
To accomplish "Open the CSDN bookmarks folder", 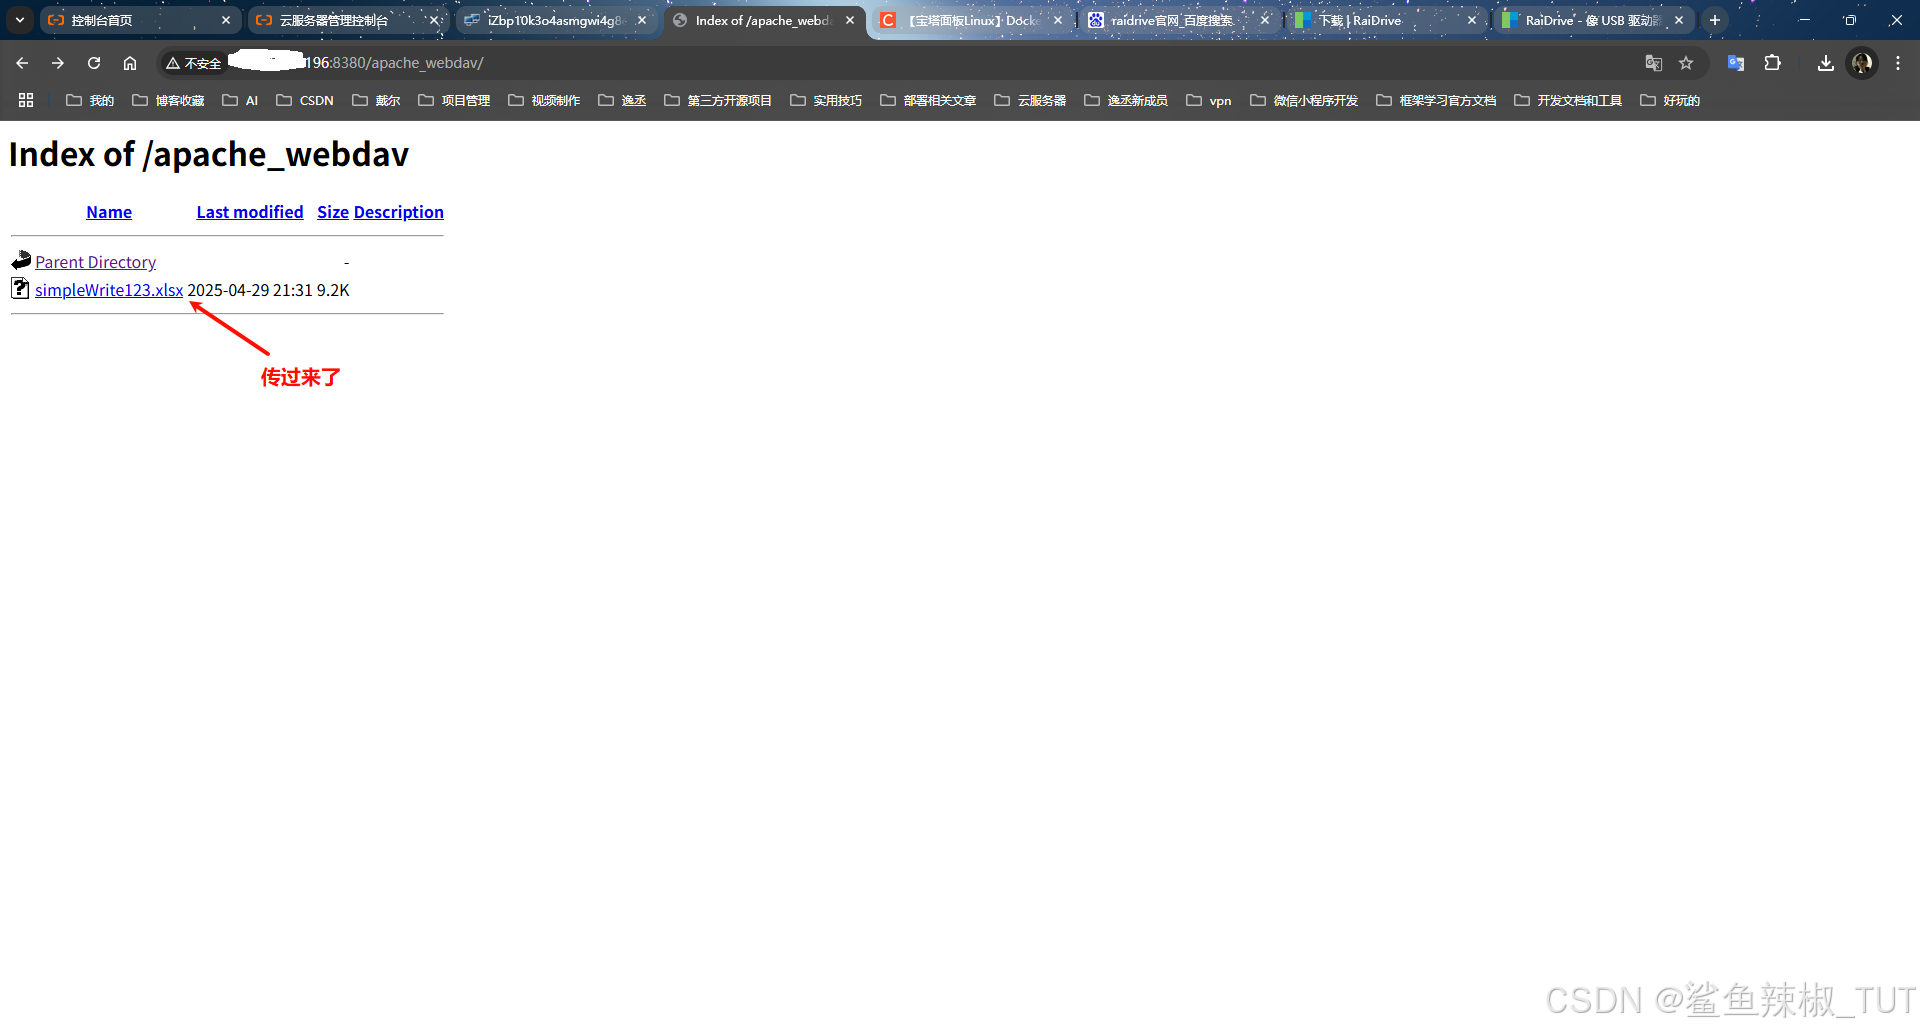I will [305, 100].
